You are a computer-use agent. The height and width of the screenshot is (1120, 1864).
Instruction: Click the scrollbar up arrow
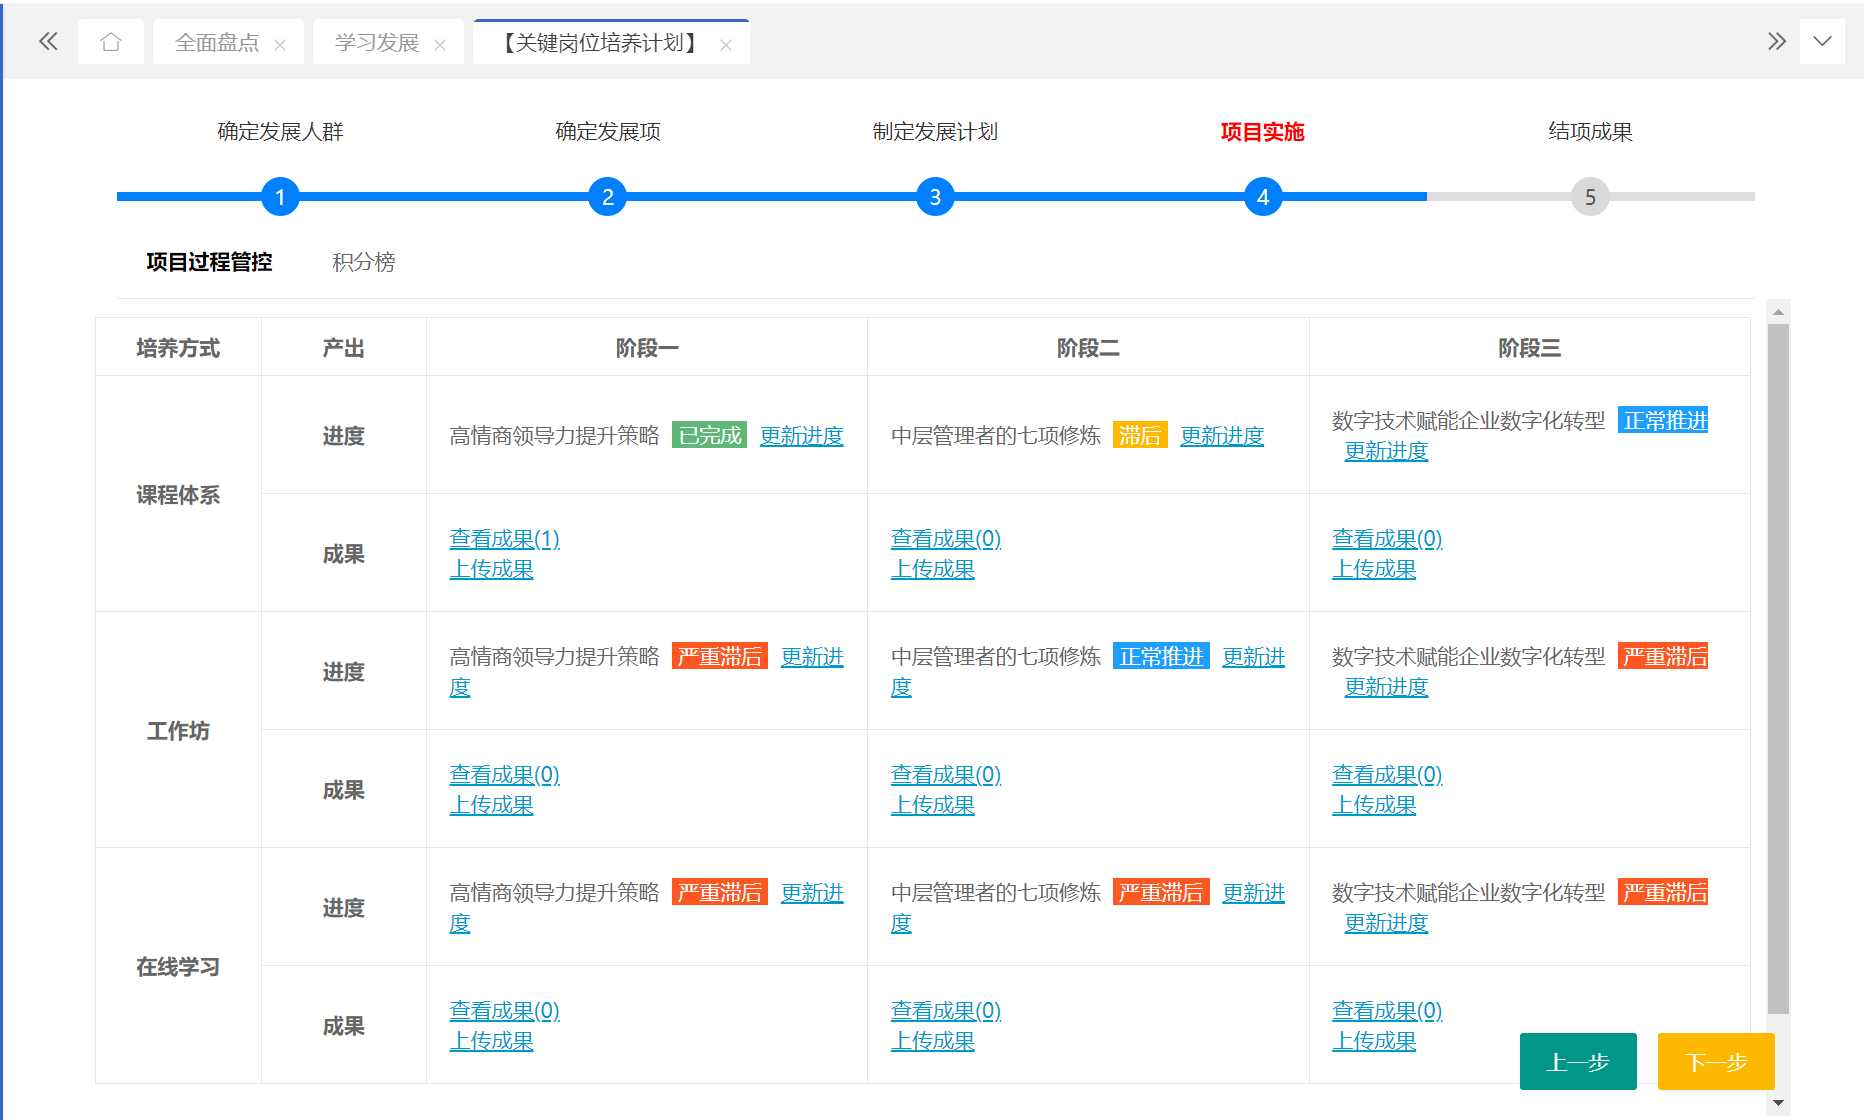tap(1778, 312)
